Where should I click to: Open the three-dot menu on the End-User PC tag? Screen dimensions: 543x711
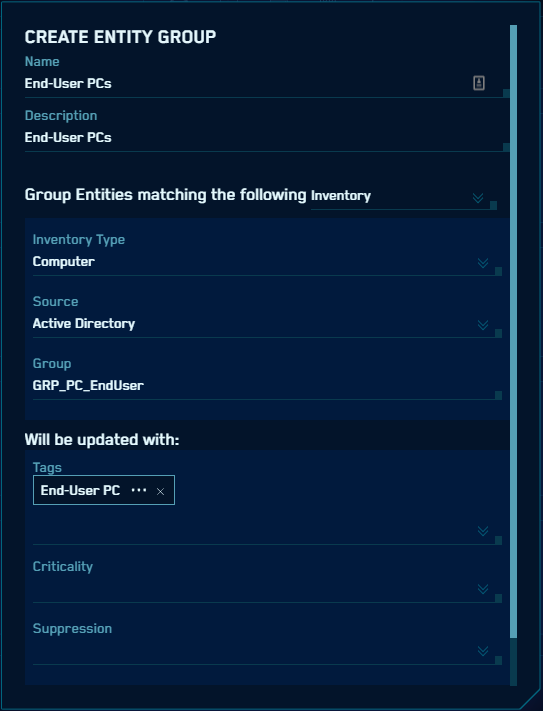coord(139,490)
